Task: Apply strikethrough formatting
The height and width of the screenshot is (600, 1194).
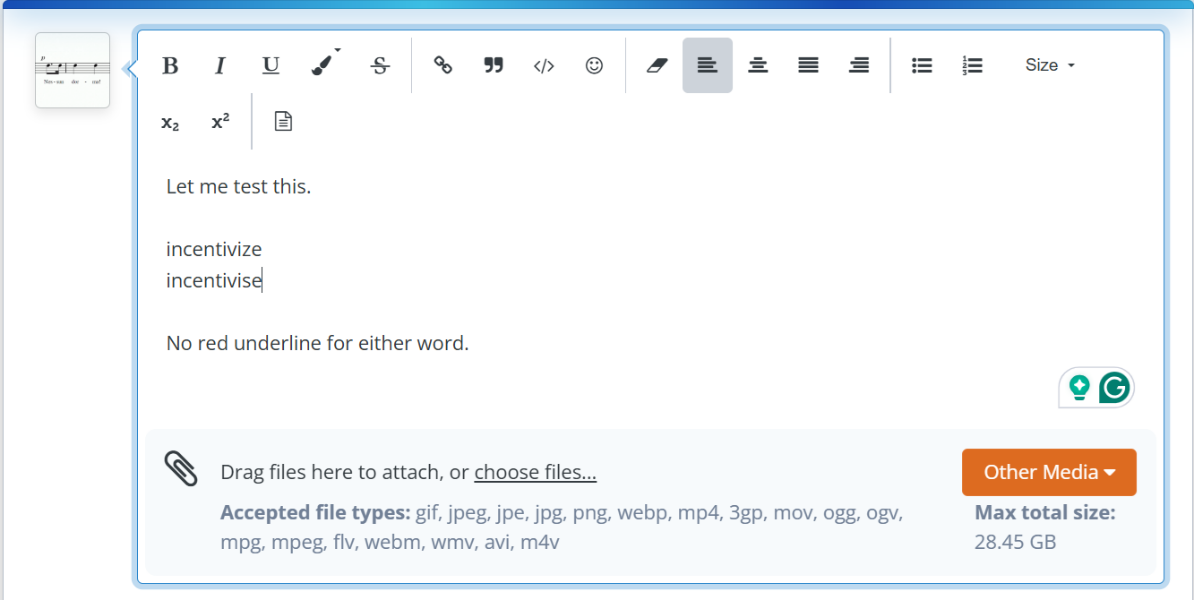Action: (x=380, y=66)
